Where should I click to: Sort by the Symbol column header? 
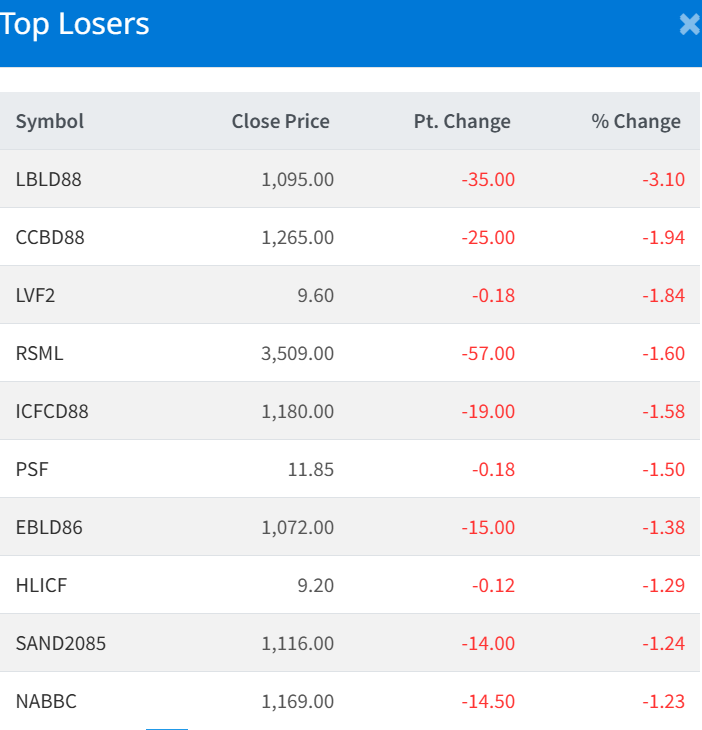(x=50, y=121)
